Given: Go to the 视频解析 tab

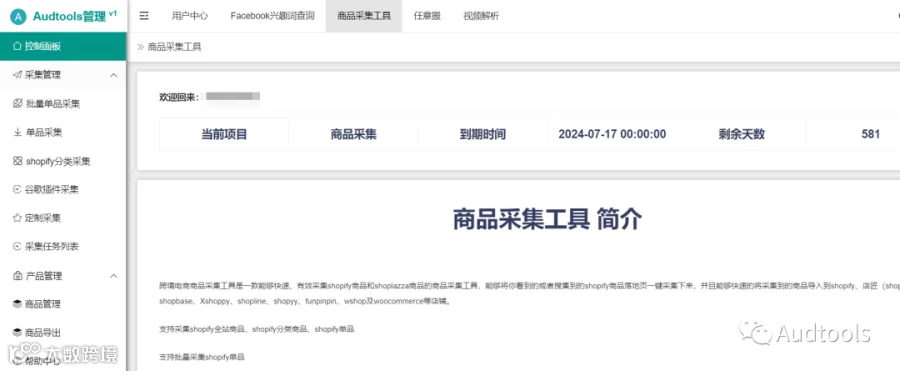Looking at the screenshot, I should (x=481, y=16).
